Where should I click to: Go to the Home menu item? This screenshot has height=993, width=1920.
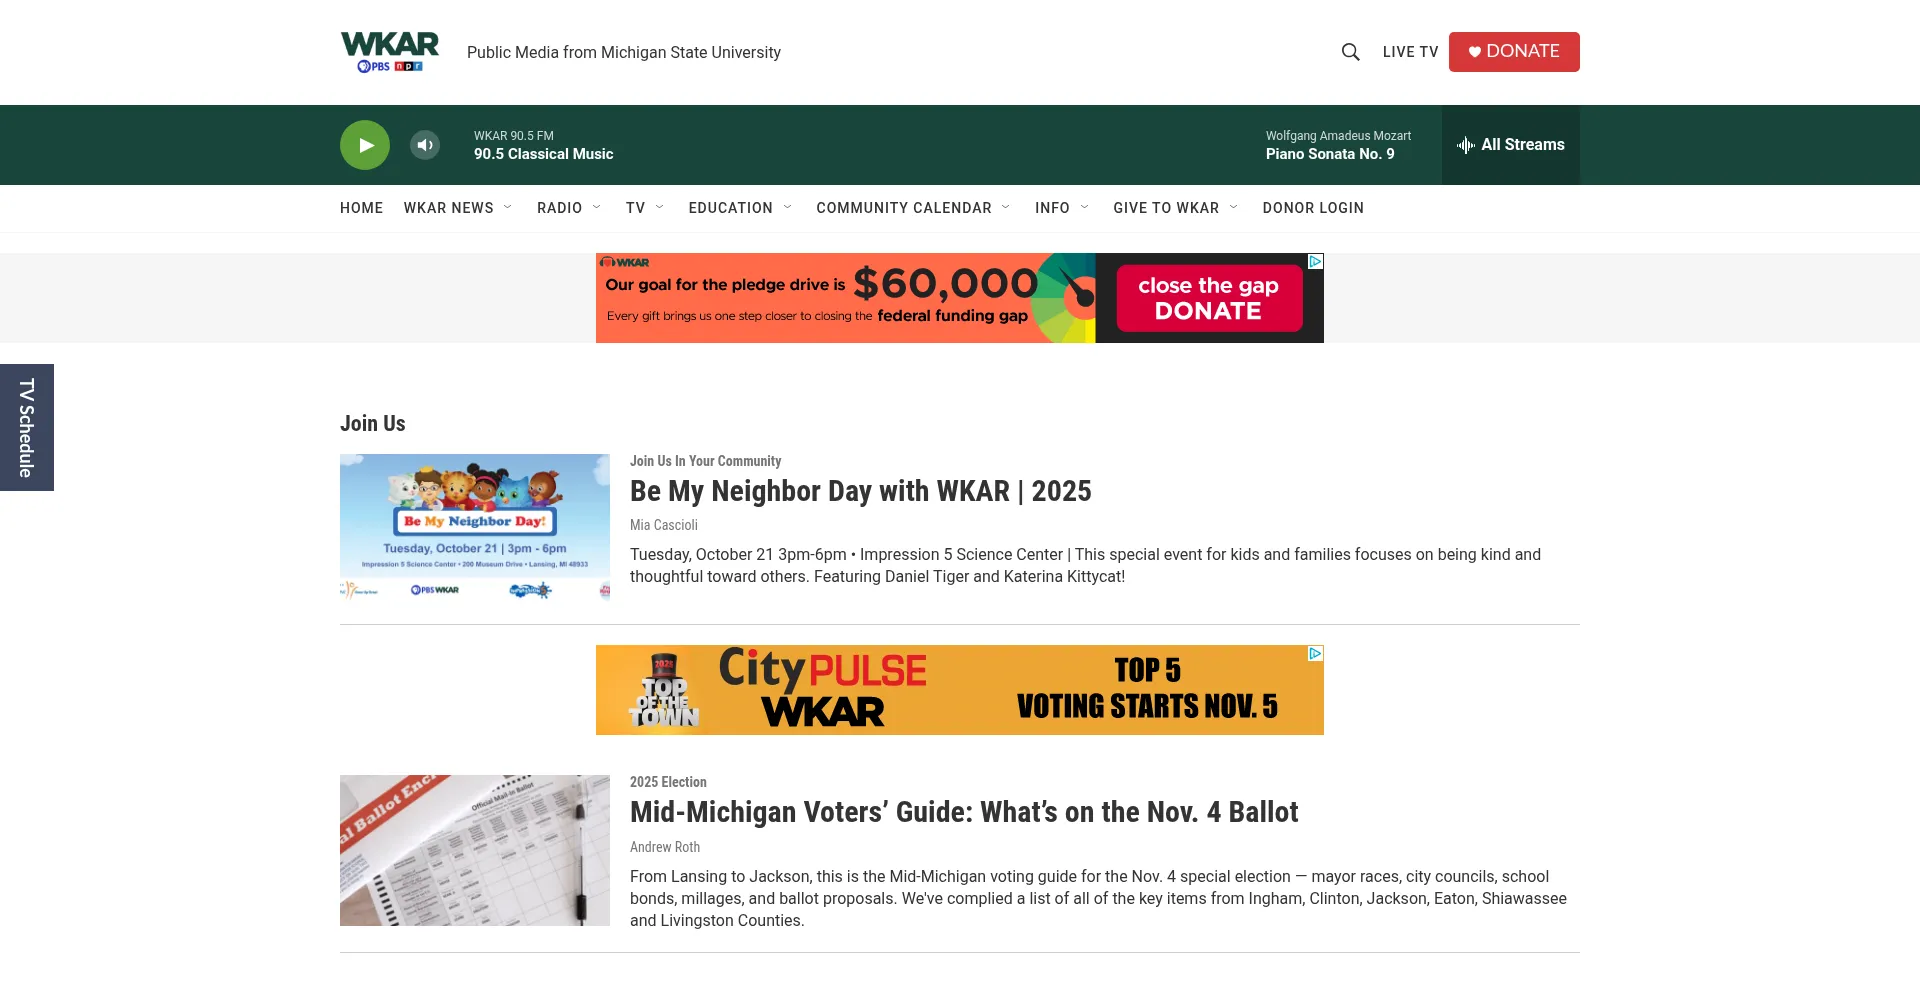tap(361, 208)
